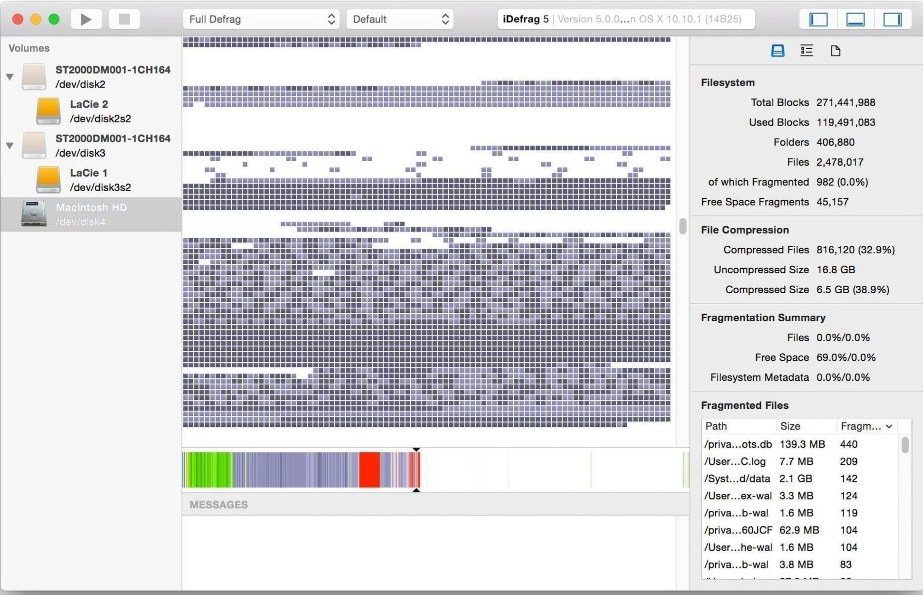923x595 pixels.
Task: Sort fragmented files by Path column
Action: pos(739,426)
